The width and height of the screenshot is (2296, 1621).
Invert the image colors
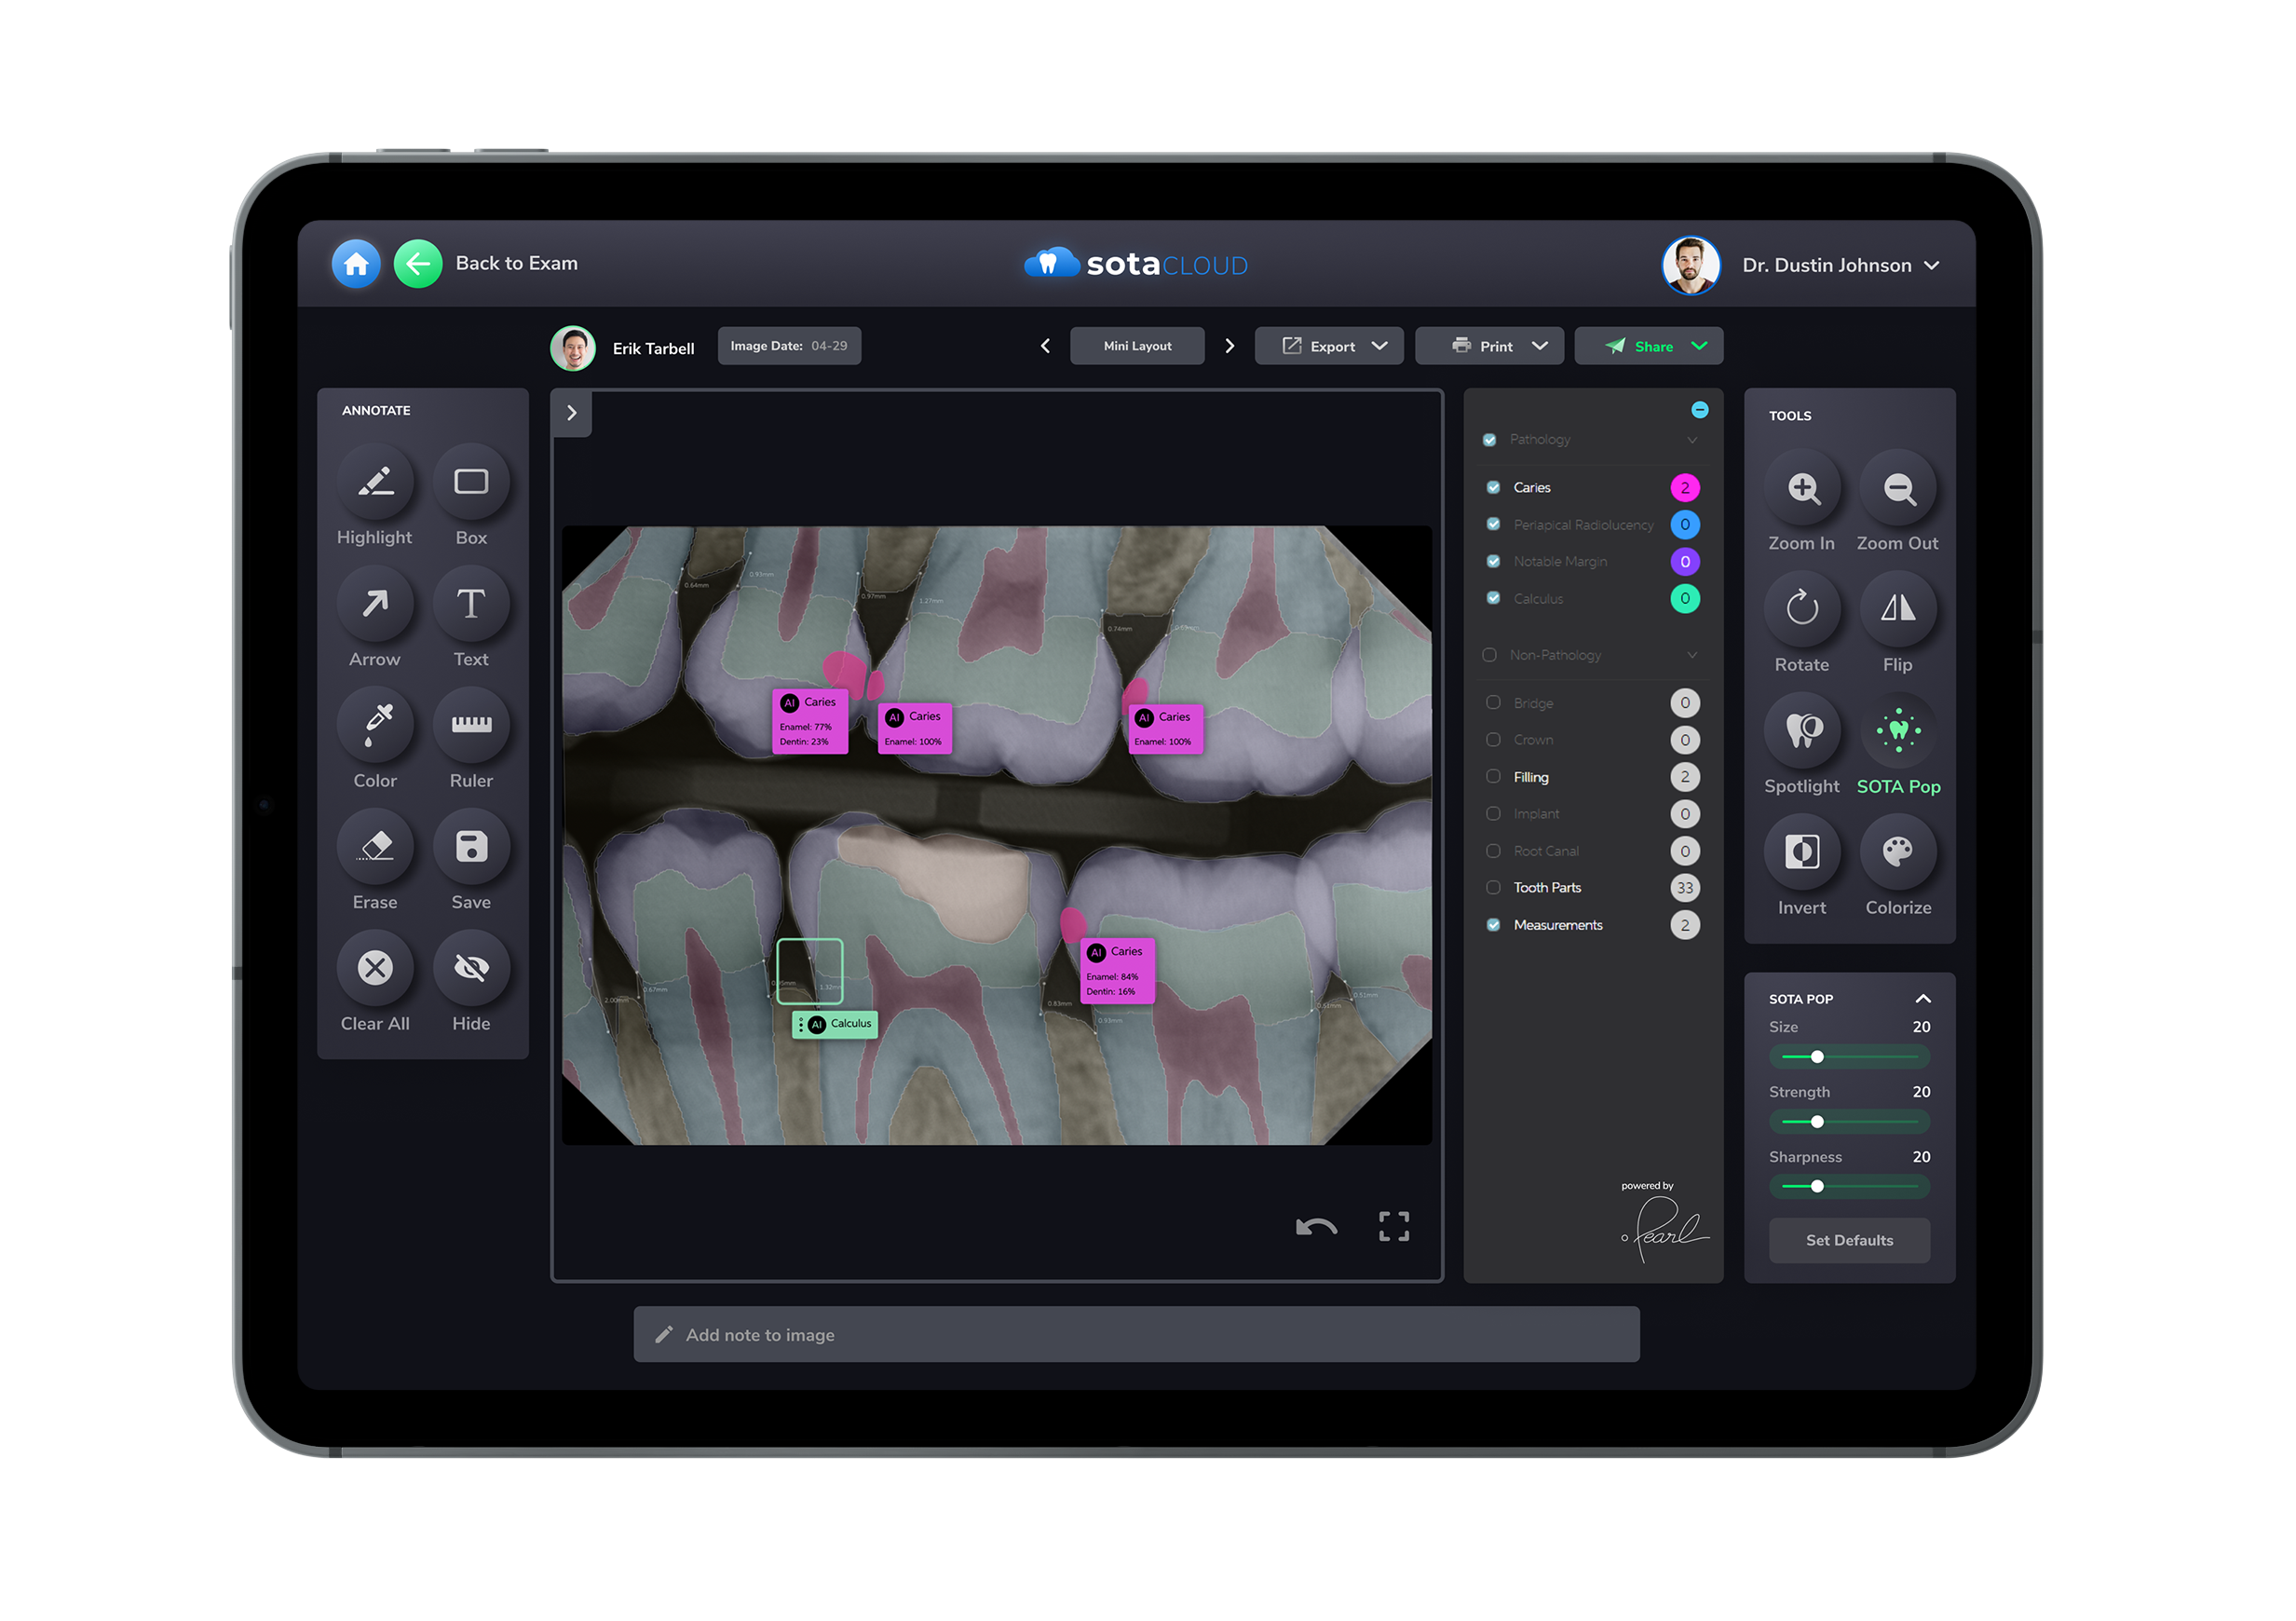click(x=1802, y=852)
